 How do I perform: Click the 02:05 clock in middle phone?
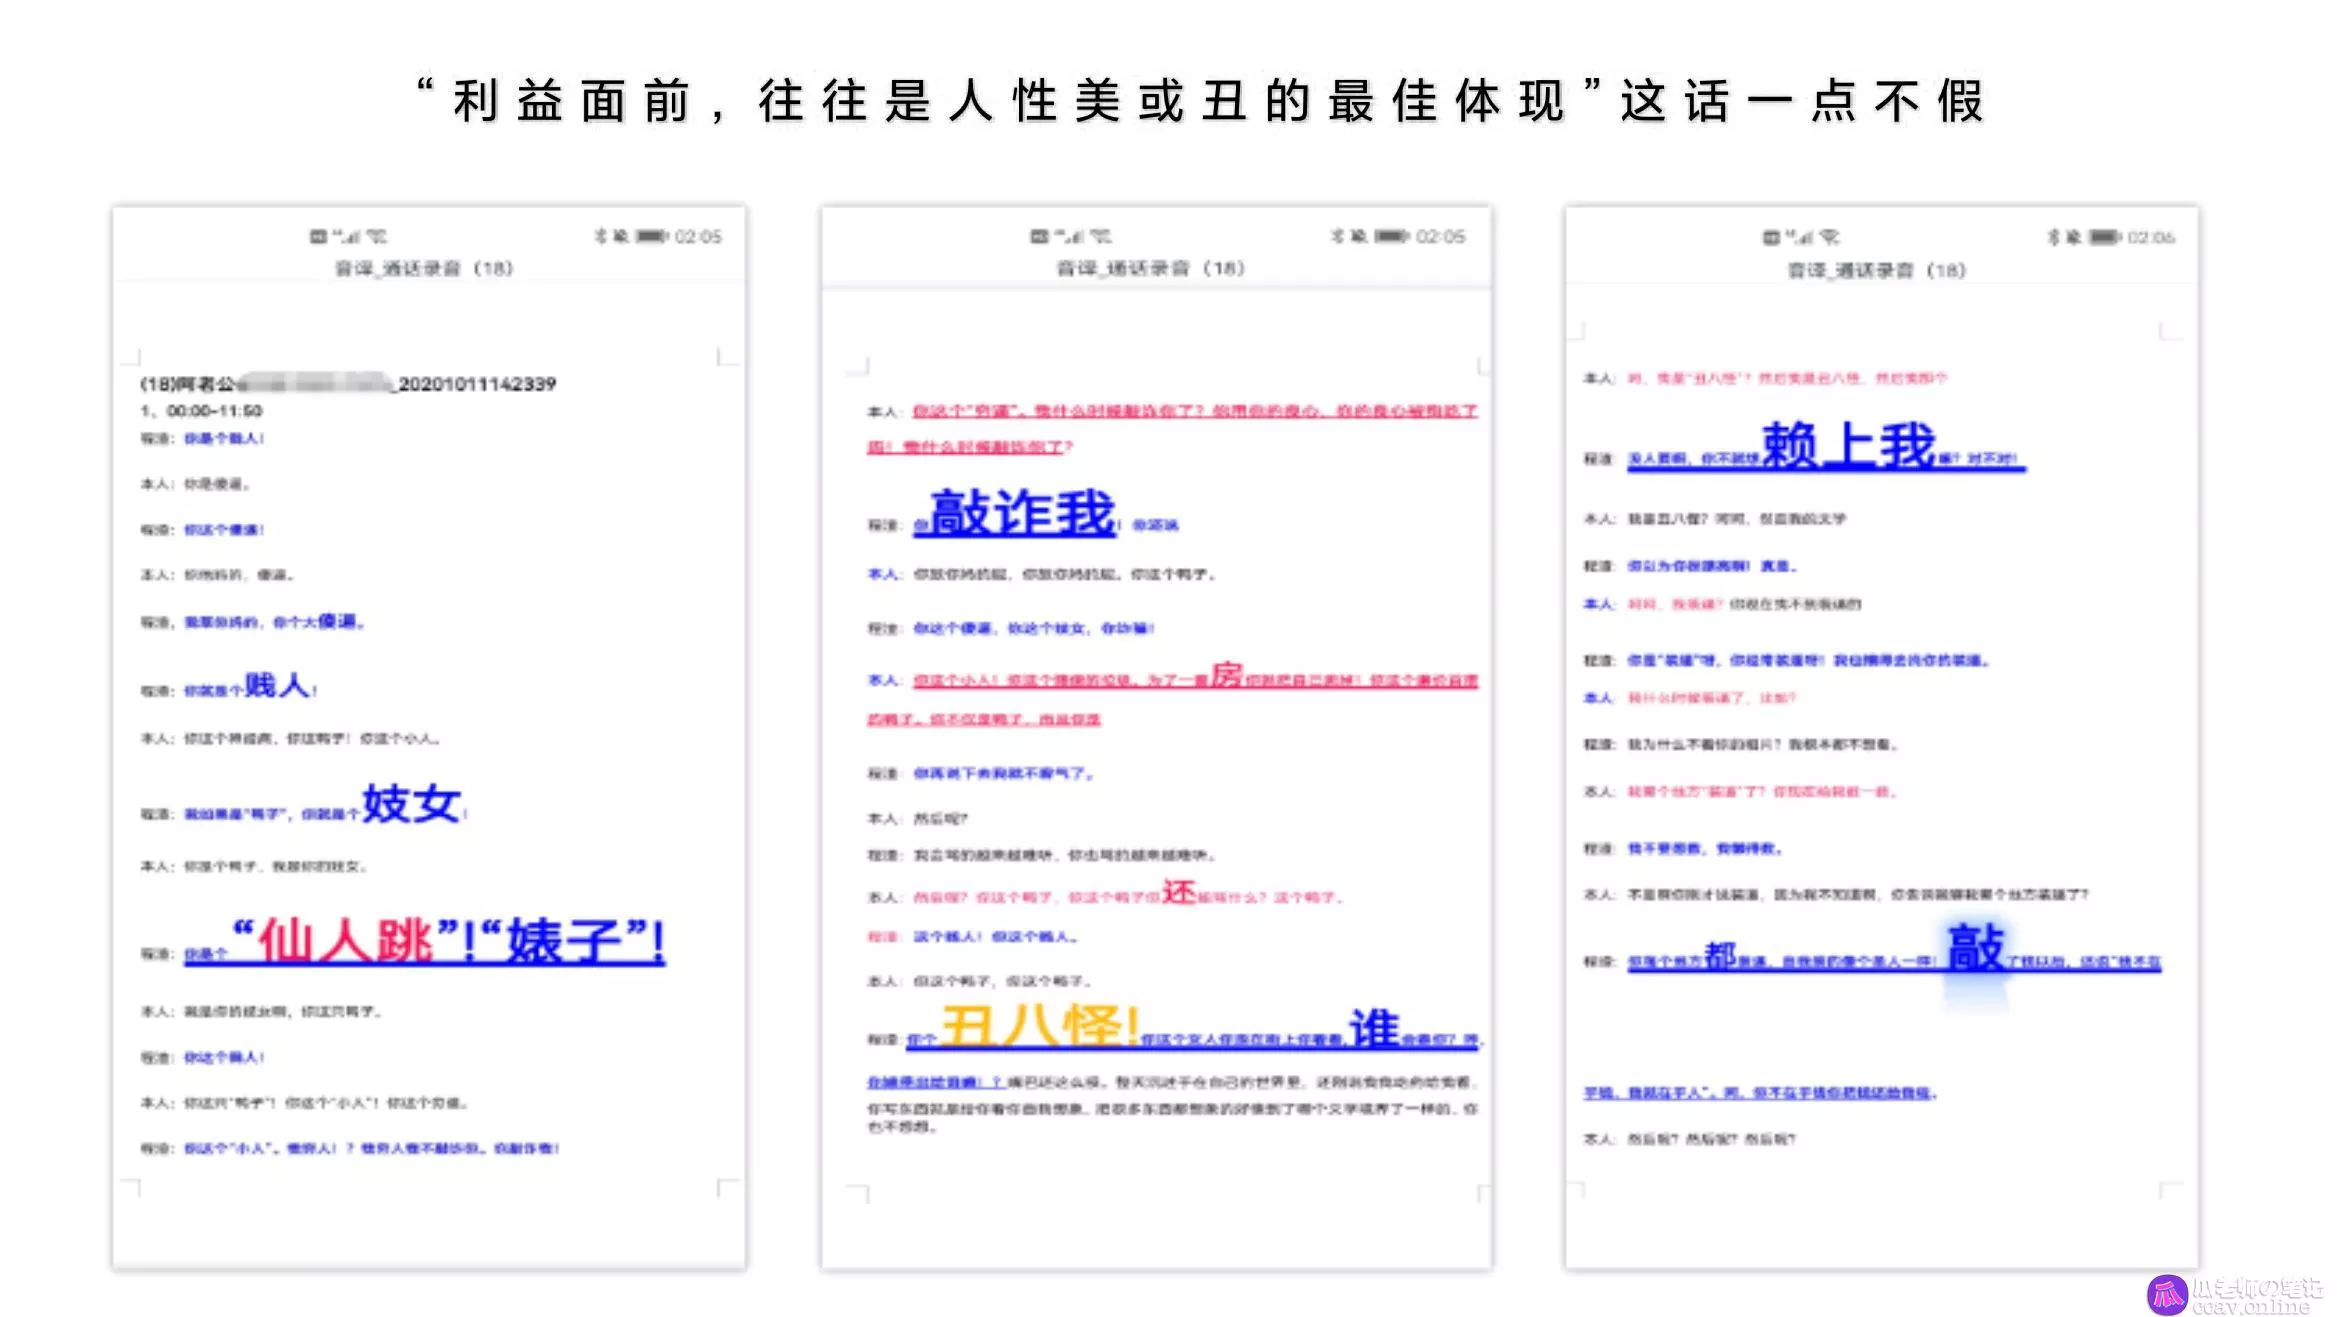pos(1441,237)
